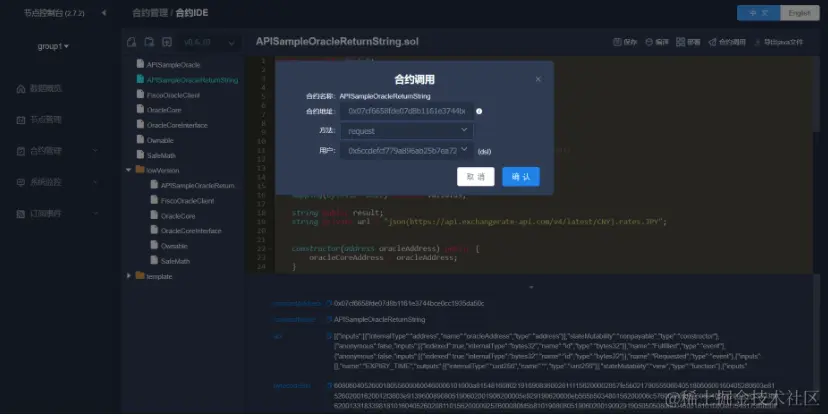Click the new folder icon in file panel

click(x=149, y=42)
